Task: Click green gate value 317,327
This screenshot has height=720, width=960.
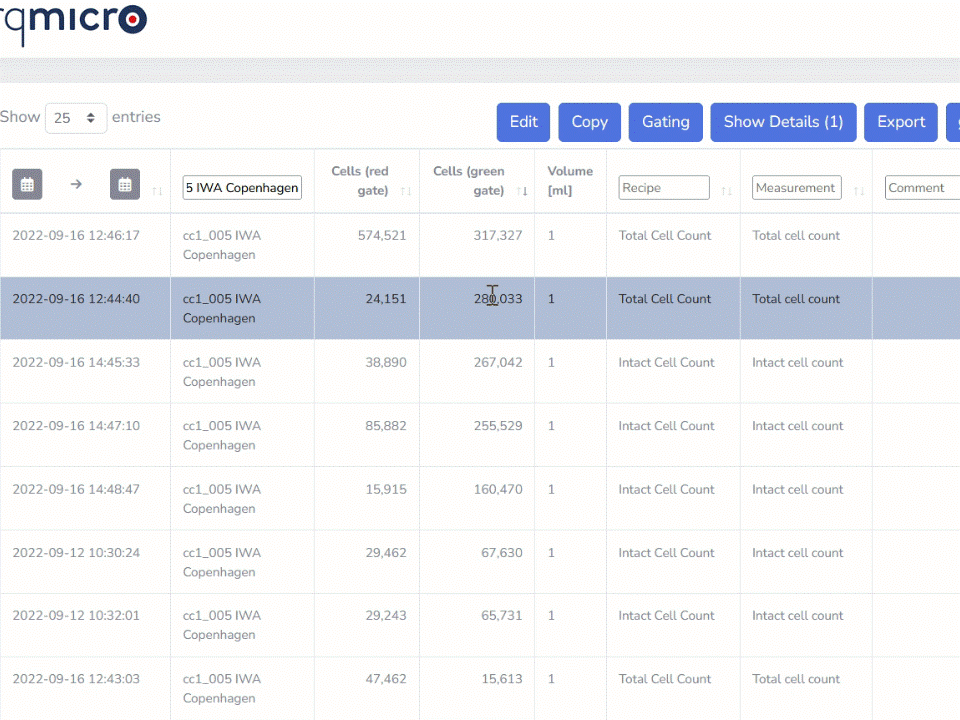Action: point(498,236)
